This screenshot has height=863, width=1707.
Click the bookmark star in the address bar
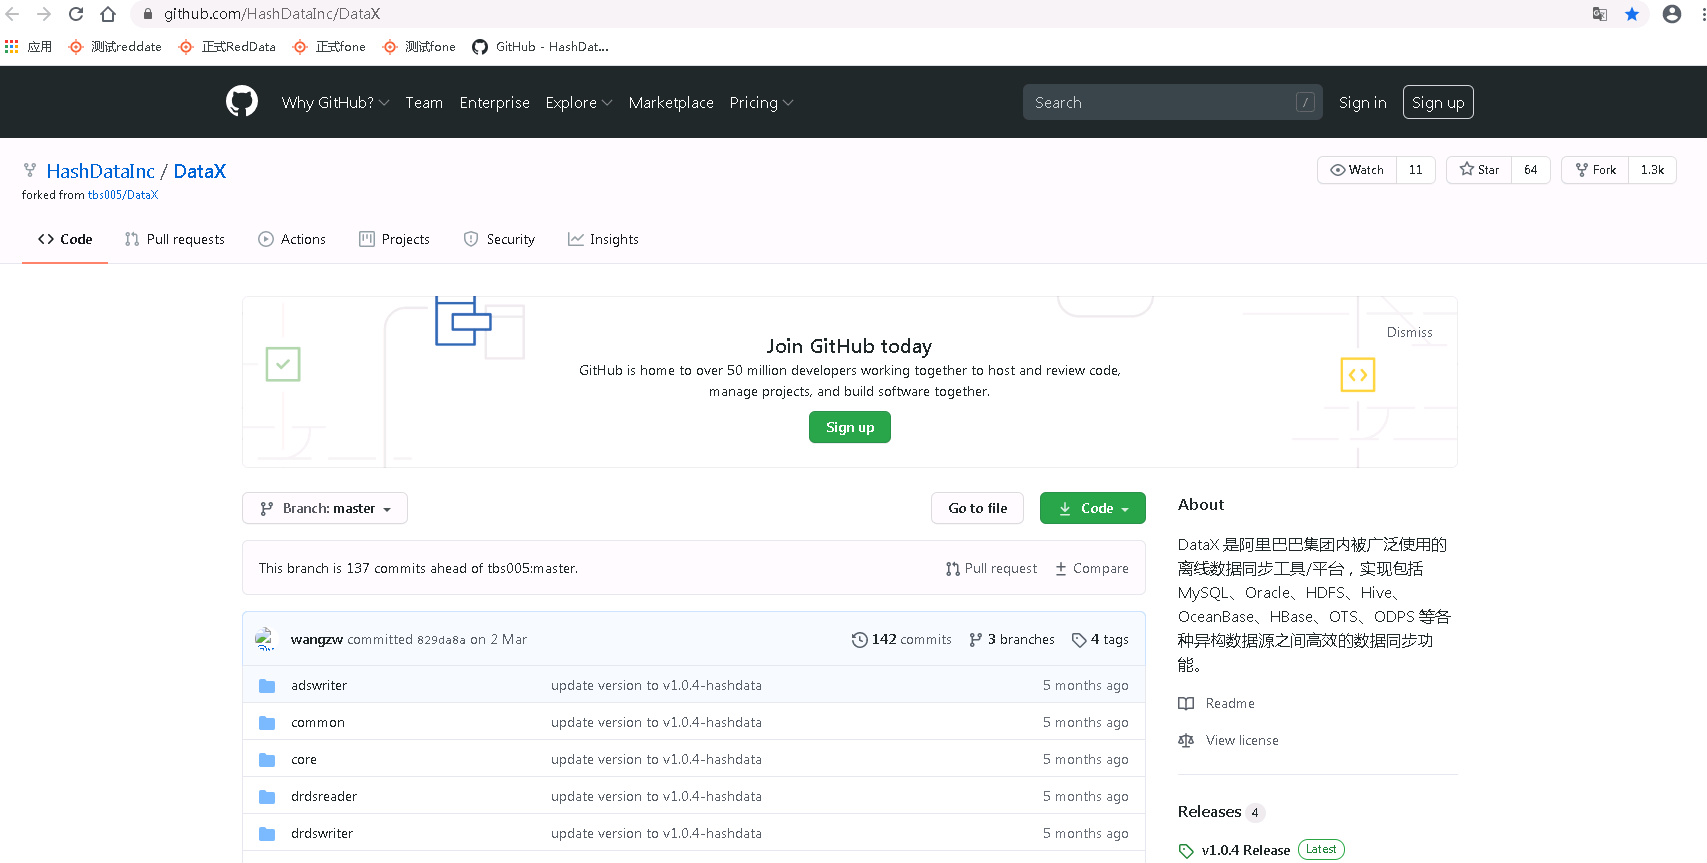1632,14
